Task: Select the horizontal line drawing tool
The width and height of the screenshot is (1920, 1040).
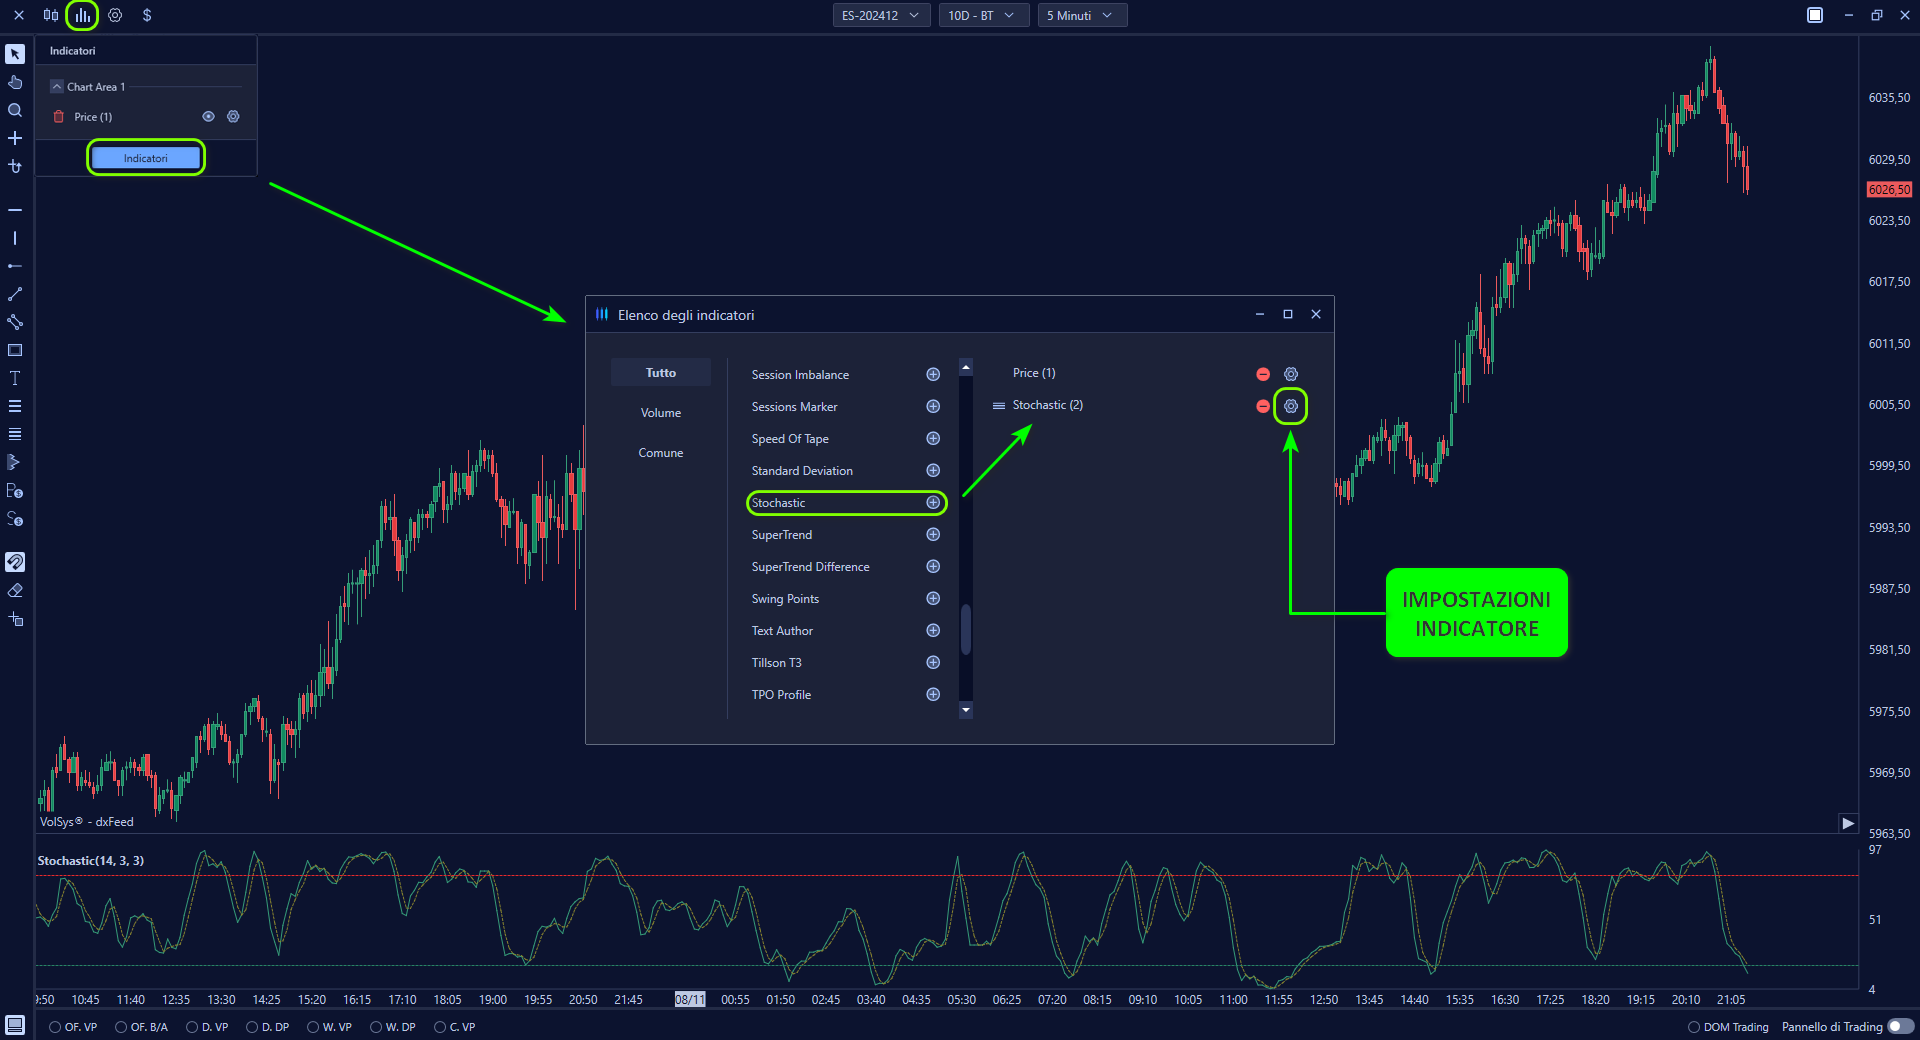Action: (x=15, y=210)
